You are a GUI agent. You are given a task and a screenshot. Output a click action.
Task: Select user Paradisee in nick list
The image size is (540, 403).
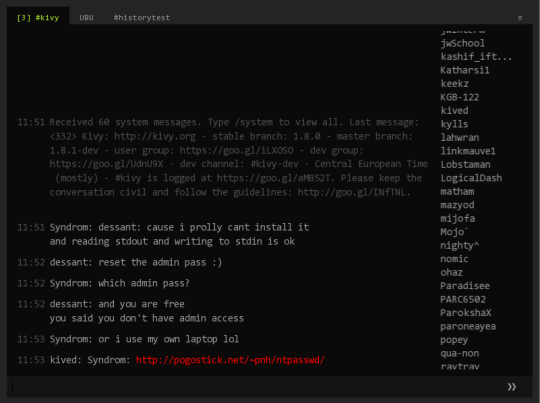pyautogui.click(x=465, y=286)
